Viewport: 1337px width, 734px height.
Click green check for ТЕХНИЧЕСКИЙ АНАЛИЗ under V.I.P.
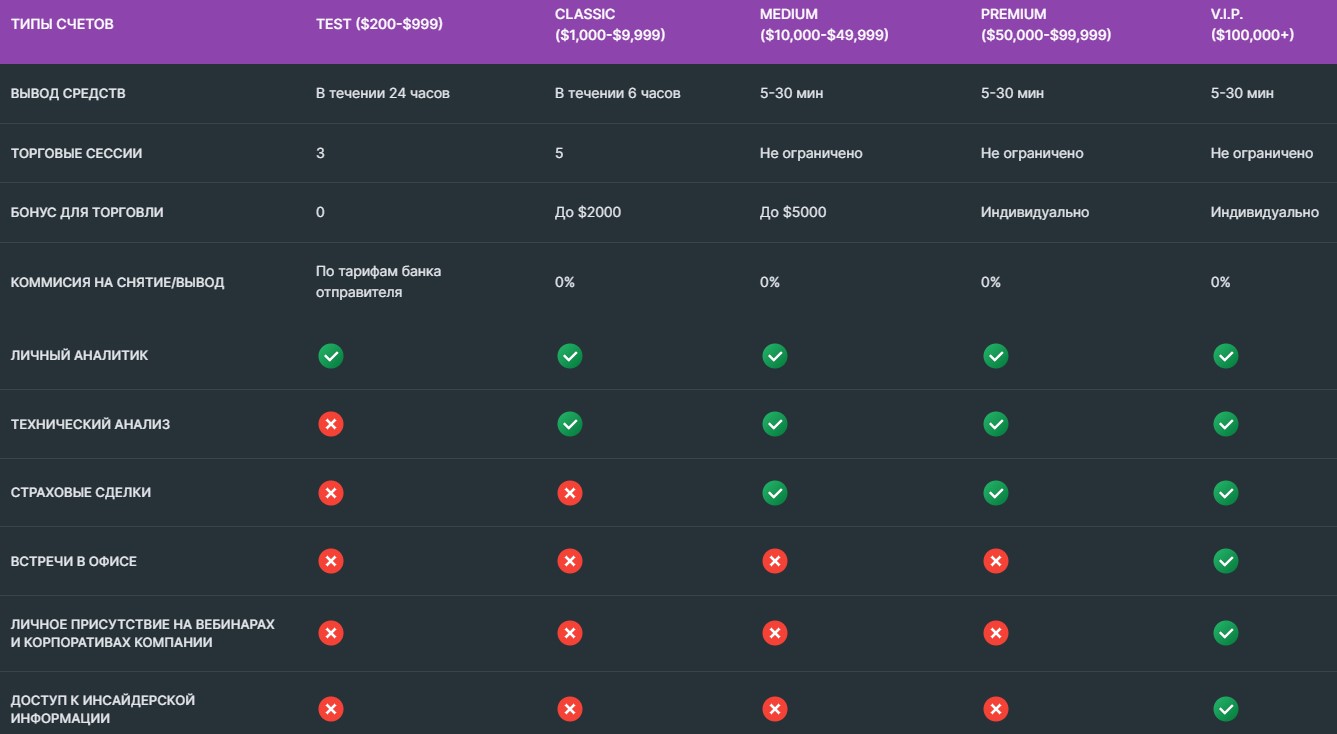pyautogui.click(x=1226, y=424)
